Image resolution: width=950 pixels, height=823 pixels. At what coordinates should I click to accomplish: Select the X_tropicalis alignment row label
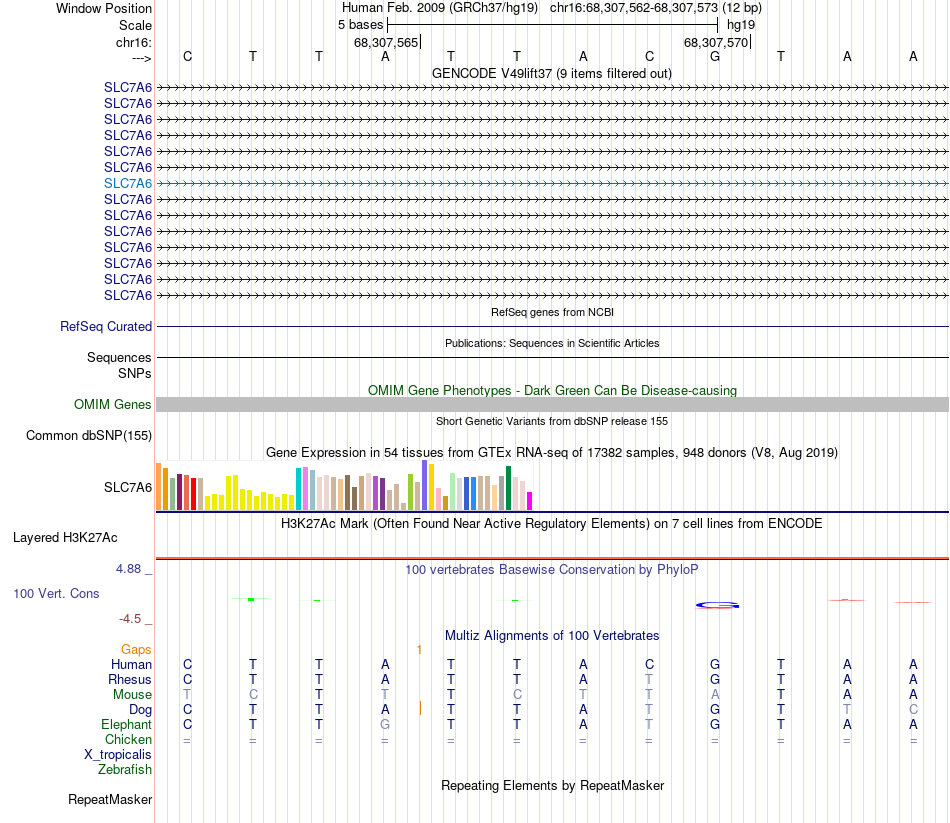[118, 755]
